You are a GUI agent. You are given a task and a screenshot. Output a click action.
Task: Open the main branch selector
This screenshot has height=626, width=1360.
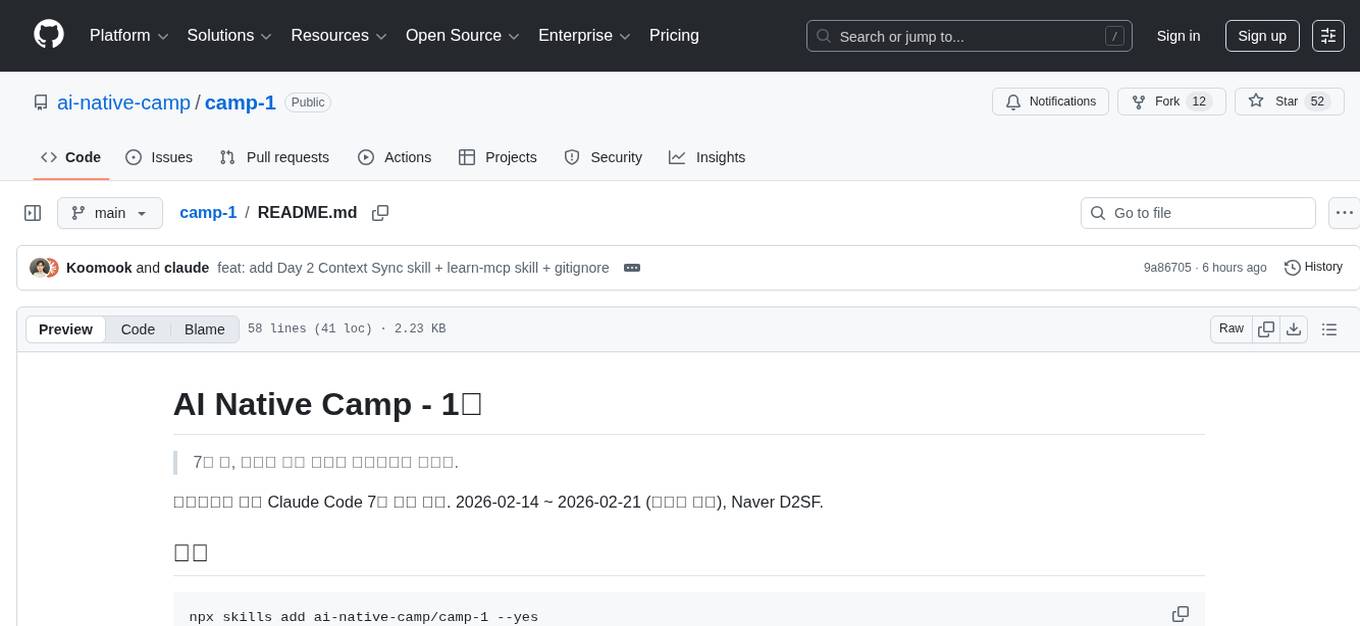(109, 212)
